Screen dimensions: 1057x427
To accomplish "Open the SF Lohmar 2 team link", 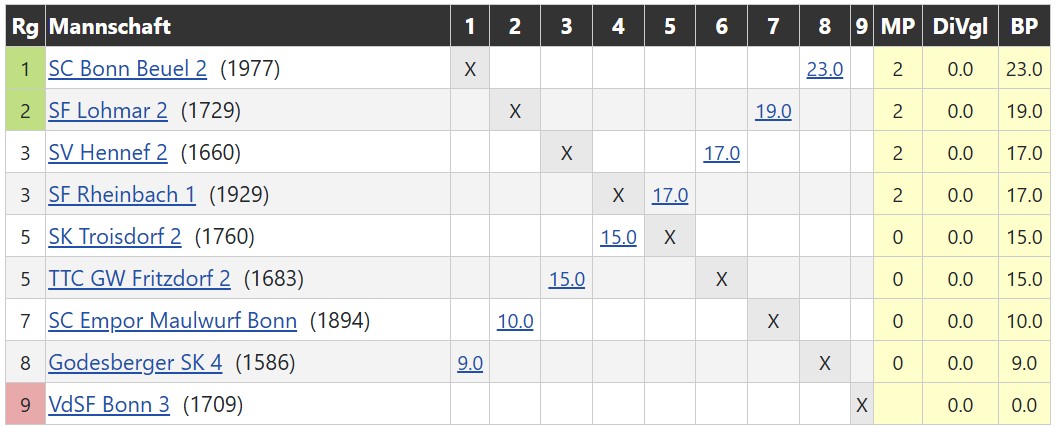I will (x=108, y=111).
